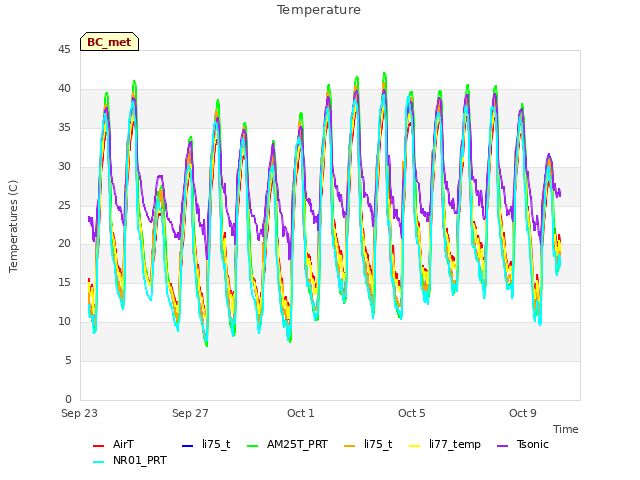Click the 5 y-axis tick label
640x480 pixels.
(68, 360)
